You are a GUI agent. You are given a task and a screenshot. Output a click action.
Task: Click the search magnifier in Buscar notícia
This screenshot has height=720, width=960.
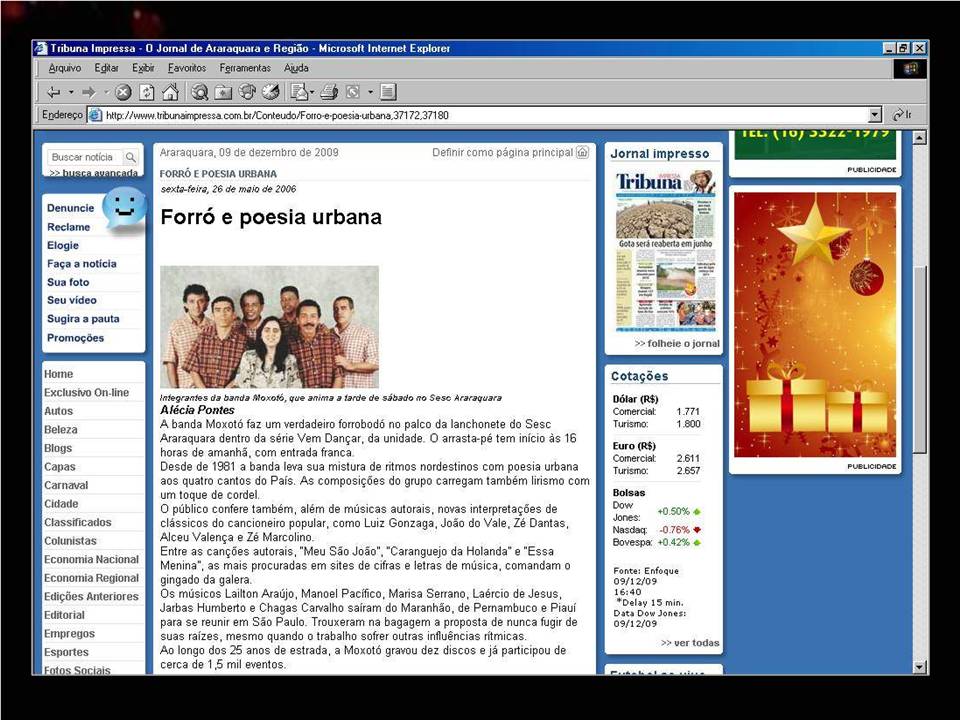pyautogui.click(x=130, y=157)
